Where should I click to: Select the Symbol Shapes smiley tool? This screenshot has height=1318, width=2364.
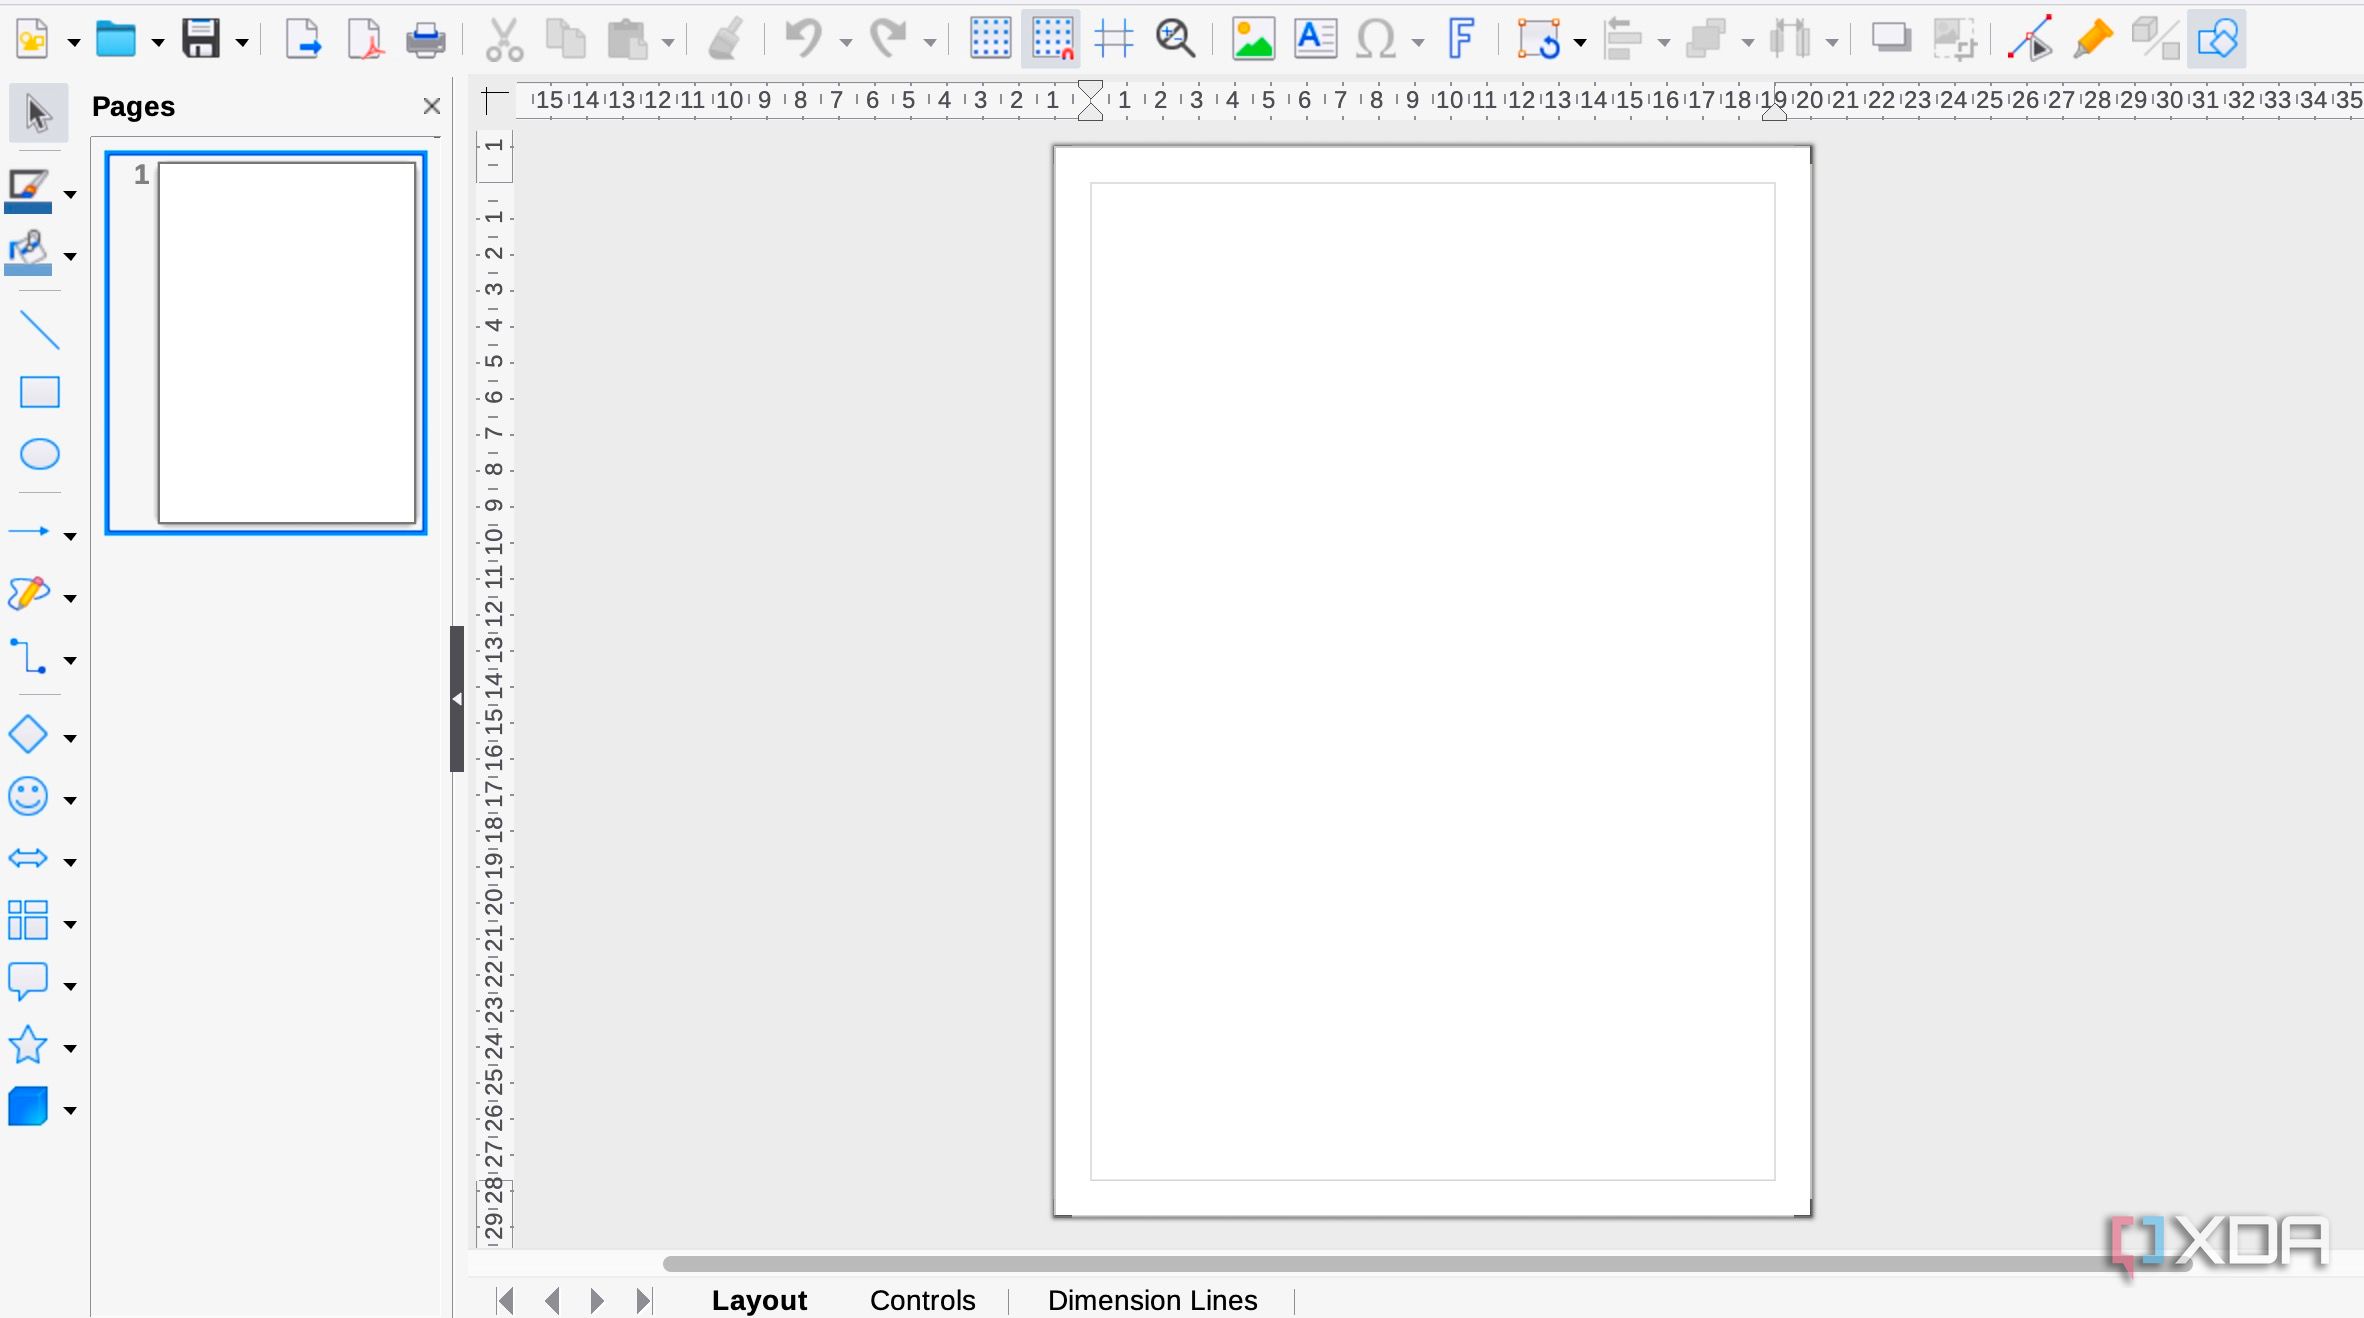pos(28,796)
